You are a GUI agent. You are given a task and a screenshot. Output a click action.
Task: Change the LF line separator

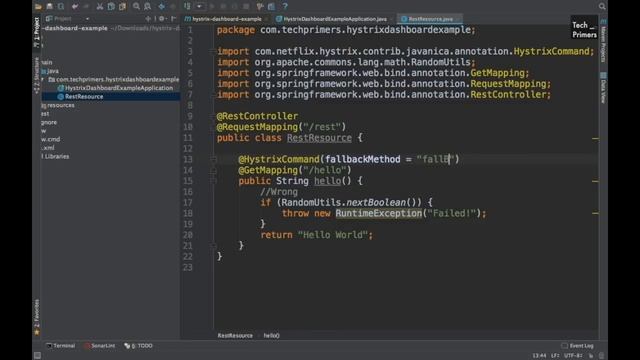pos(554,356)
